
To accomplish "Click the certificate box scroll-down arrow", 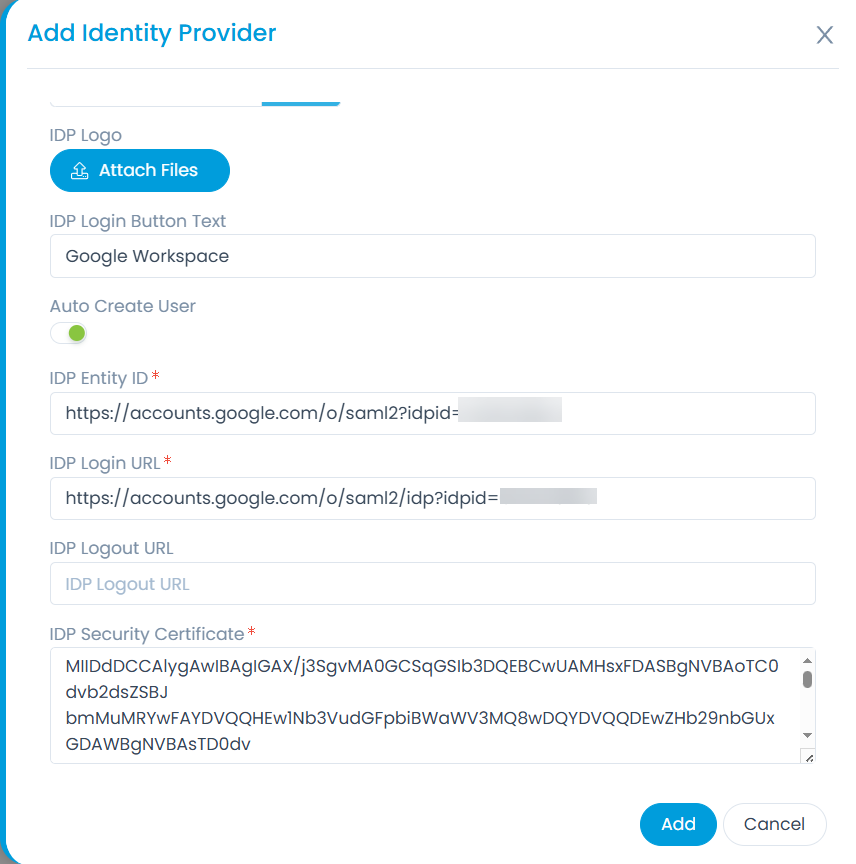I will coord(807,735).
